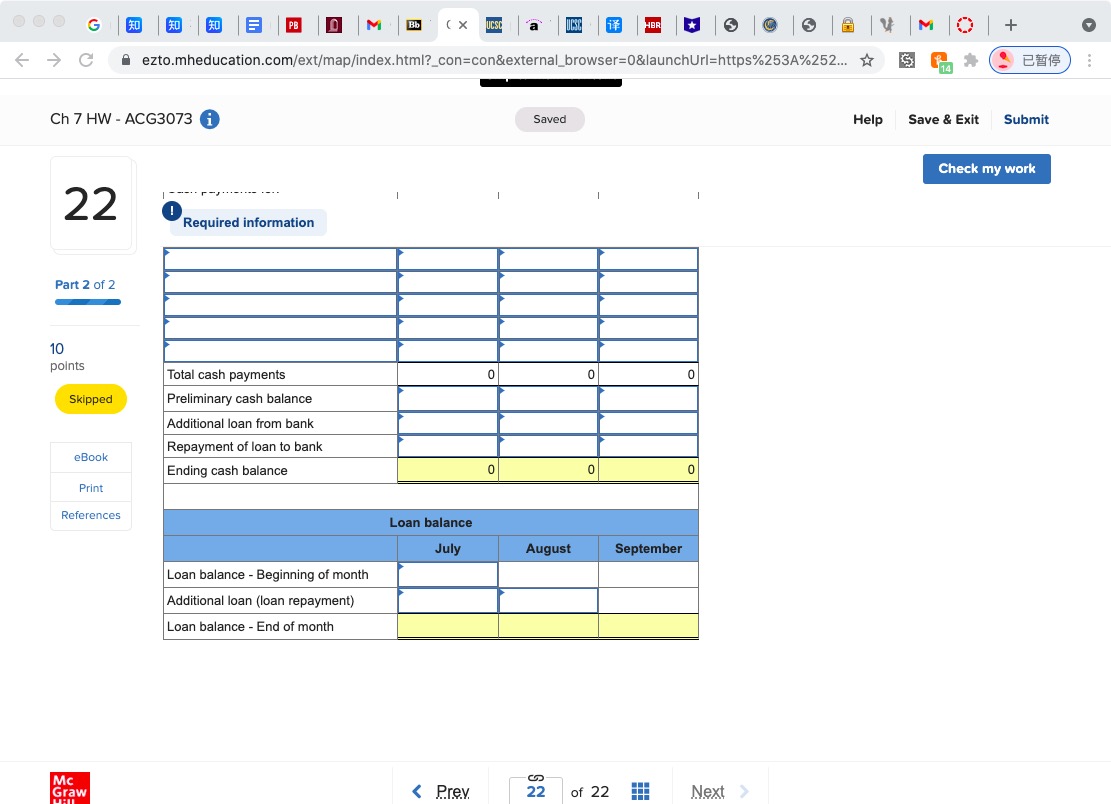Screen dimensions: 1111x804
Task: Switch to the Google Docs tab
Action: pos(254,25)
